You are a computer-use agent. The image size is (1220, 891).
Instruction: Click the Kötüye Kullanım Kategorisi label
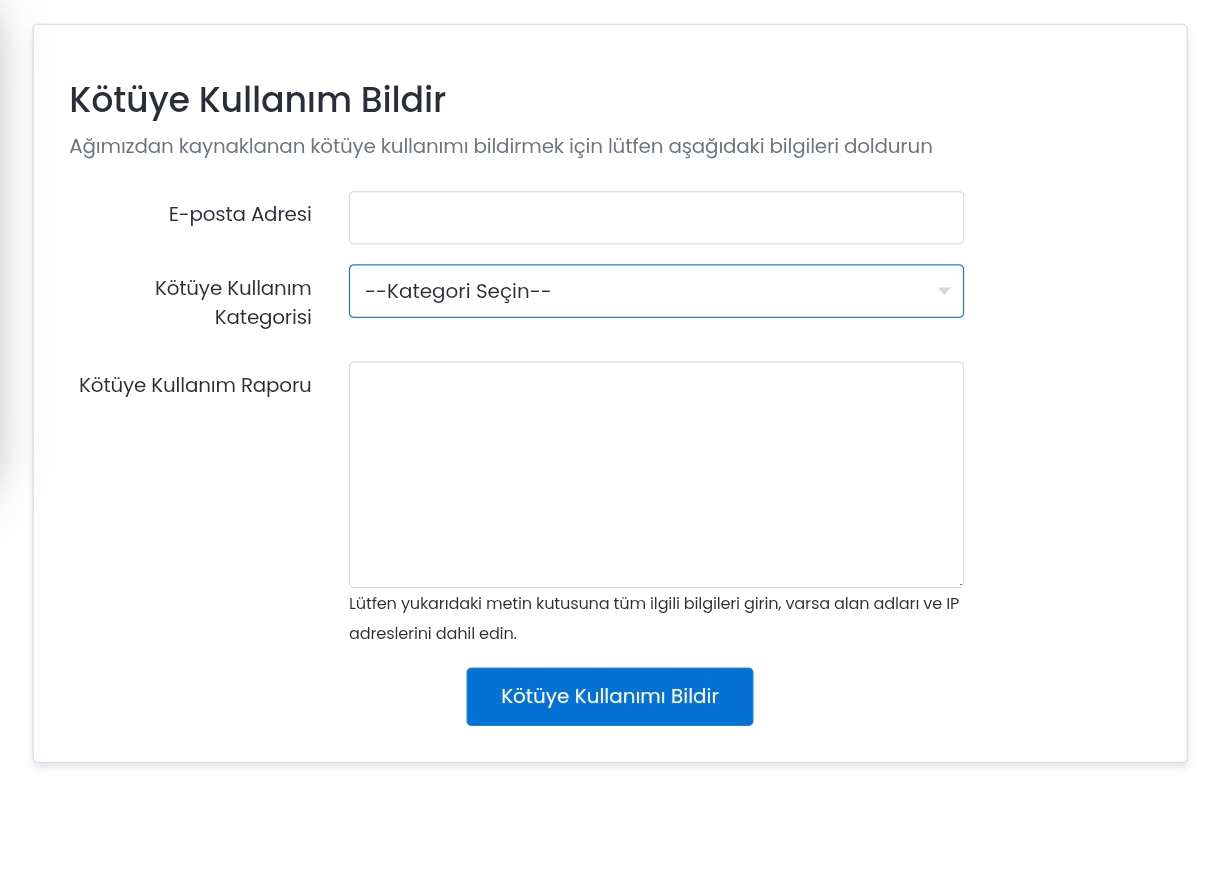point(233,303)
